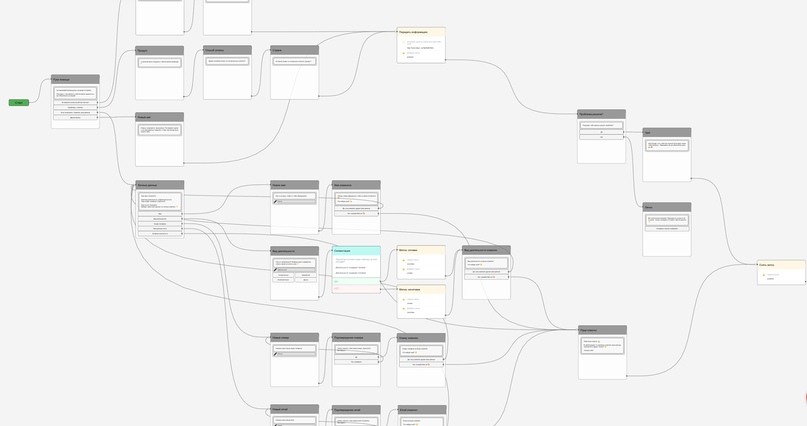Open the Способ оплаты block
The image size is (807, 426).
pyautogui.click(x=227, y=50)
